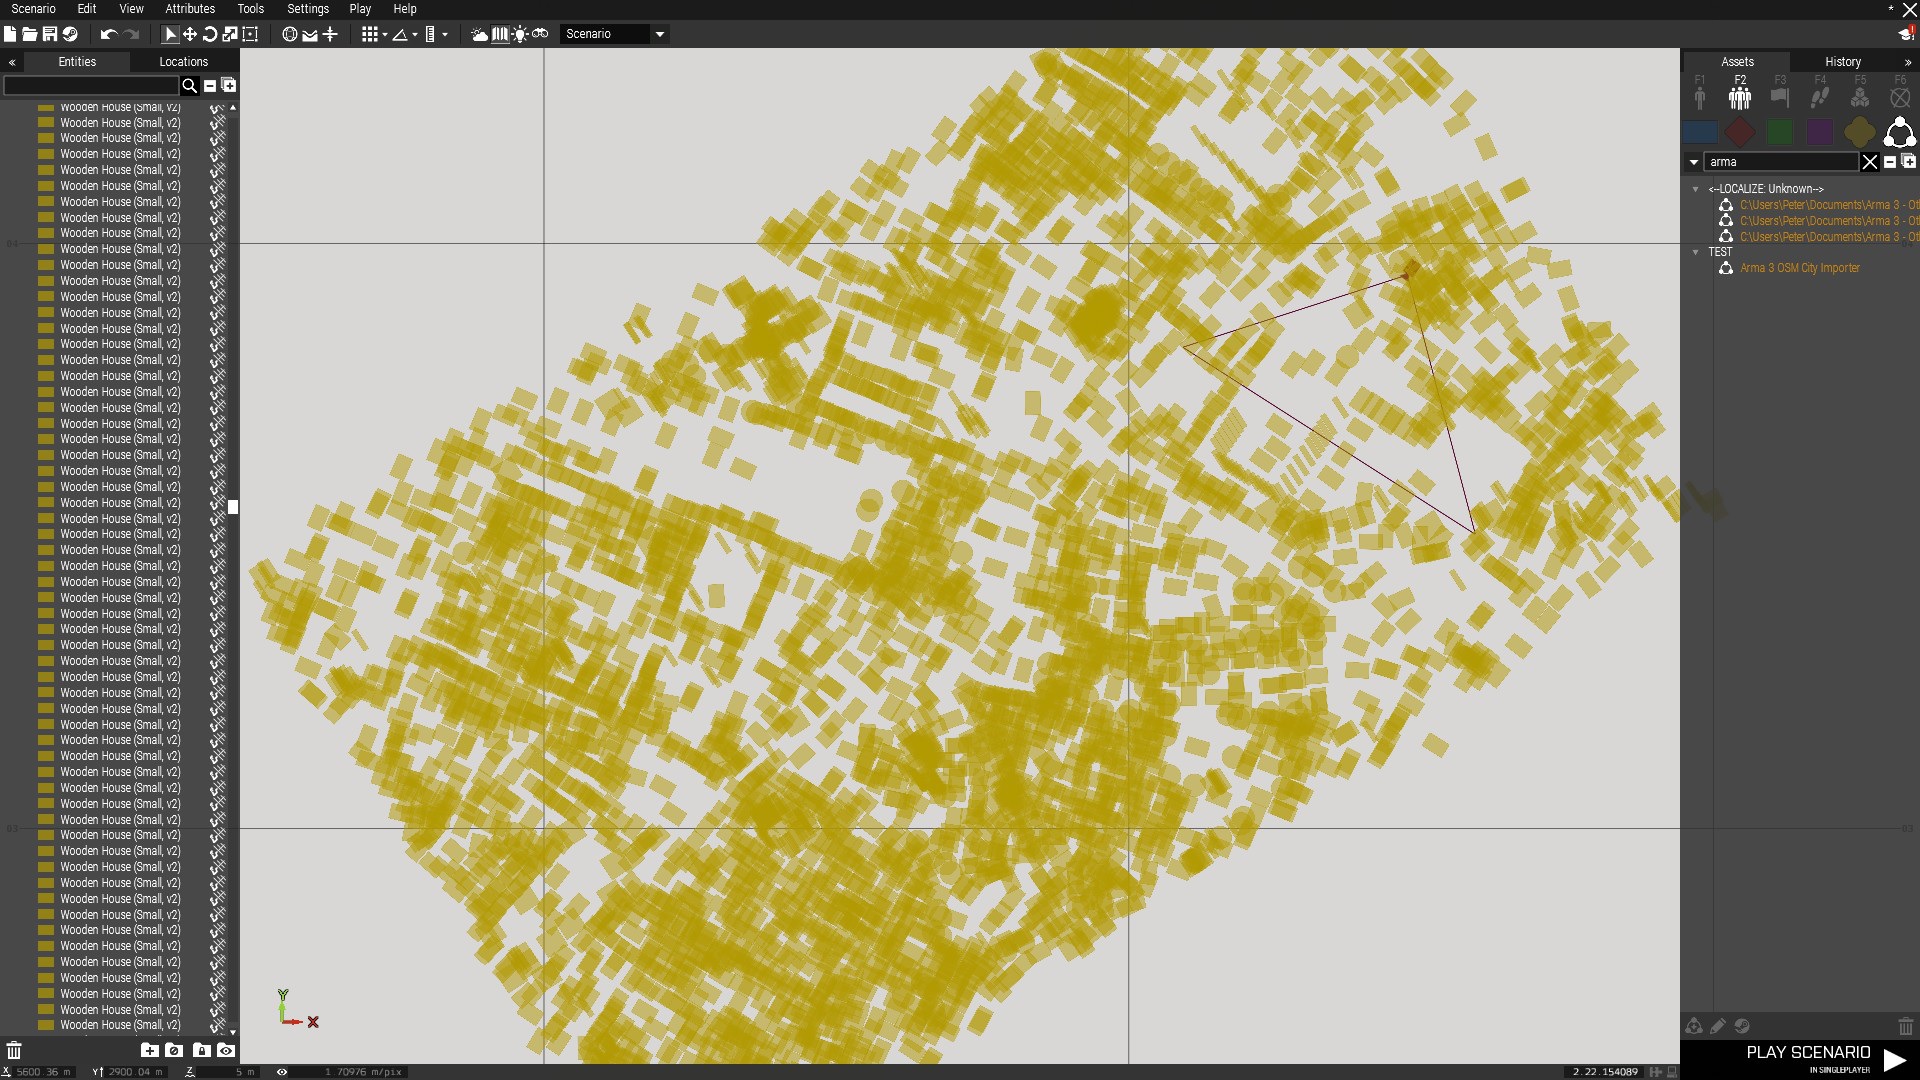1920x1080 pixels.
Task: Select the Rotate widget tool
Action: pyautogui.click(x=210, y=34)
